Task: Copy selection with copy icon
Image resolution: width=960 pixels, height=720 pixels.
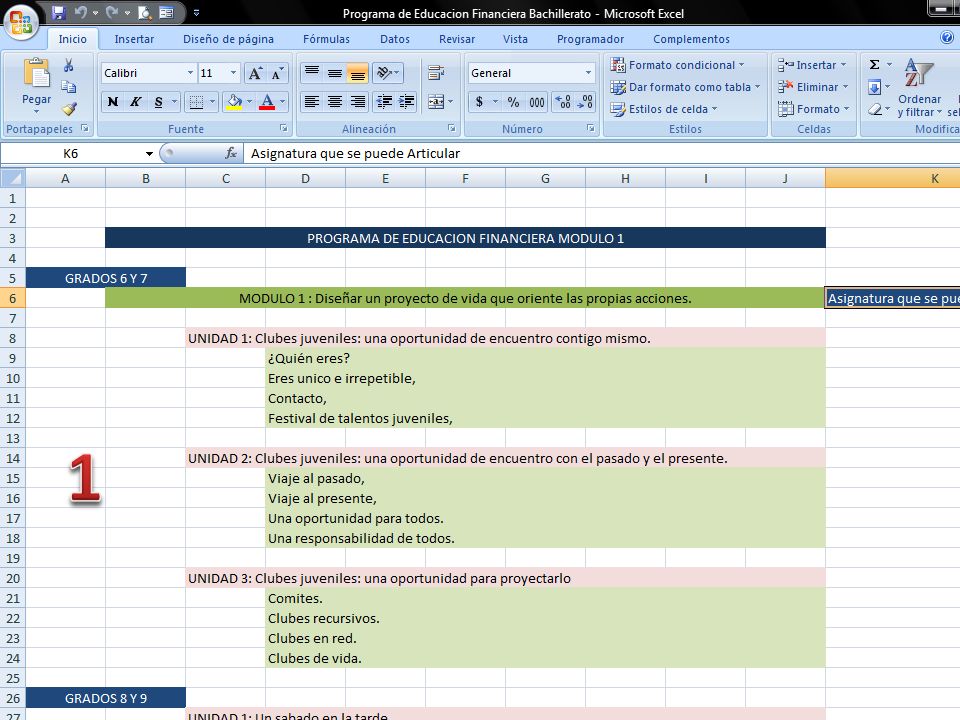Action: click(69, 87)
